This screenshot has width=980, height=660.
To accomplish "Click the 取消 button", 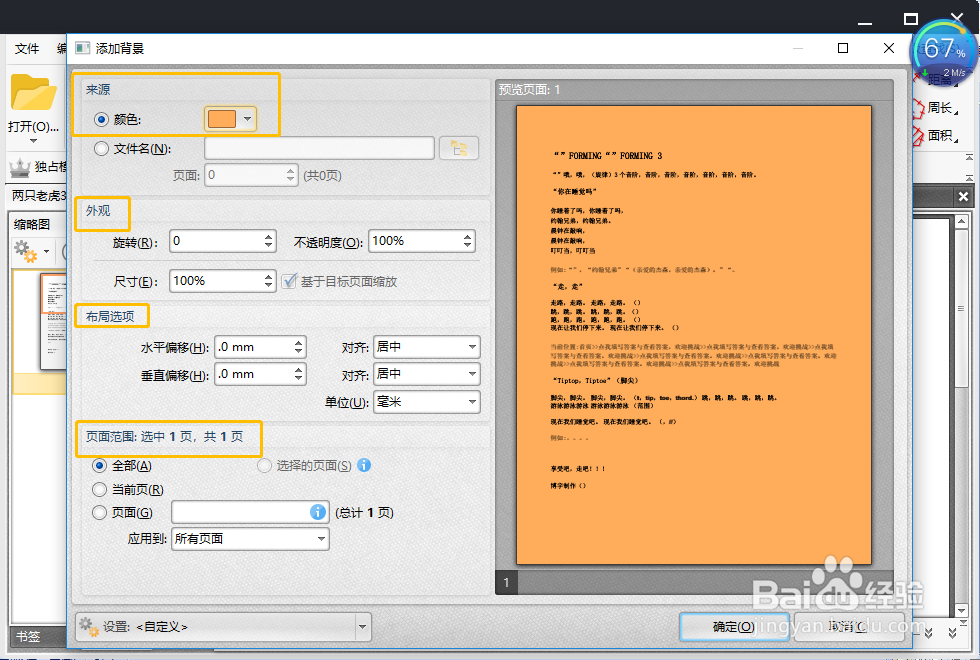I will (x=848, y=626).
